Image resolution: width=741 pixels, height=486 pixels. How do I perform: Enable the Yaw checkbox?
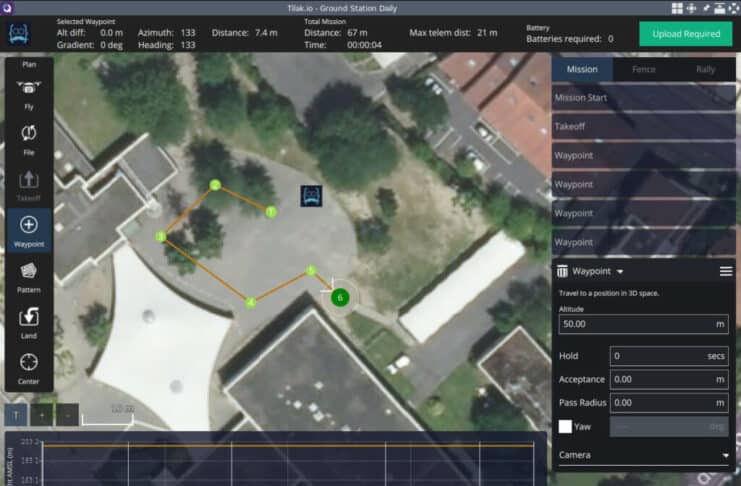565,426
